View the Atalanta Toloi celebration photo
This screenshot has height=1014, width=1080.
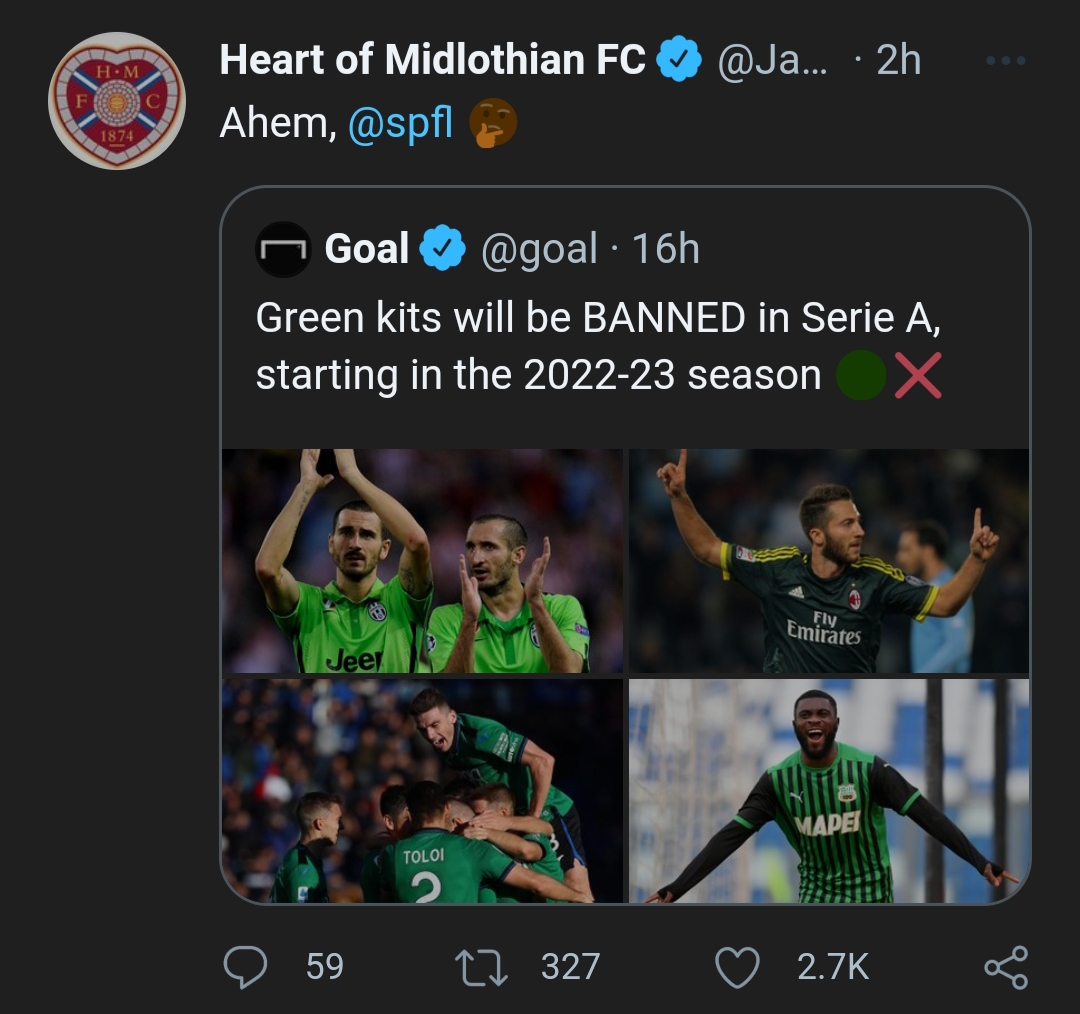pyautogui.click(x=422, y=791)
